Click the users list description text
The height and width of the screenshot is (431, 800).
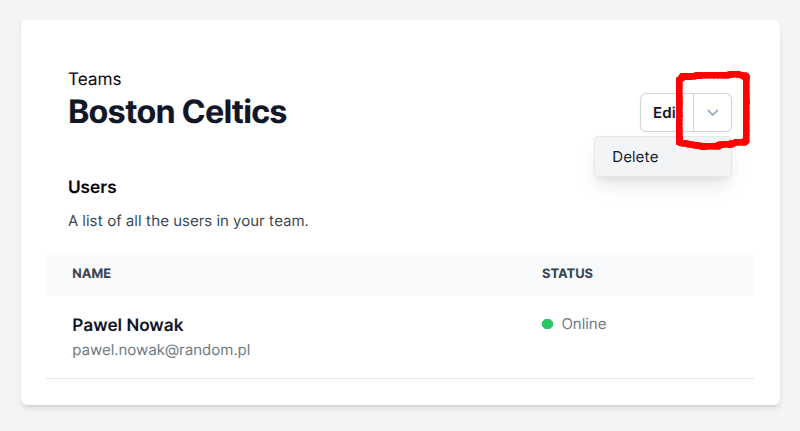[188, 221]
